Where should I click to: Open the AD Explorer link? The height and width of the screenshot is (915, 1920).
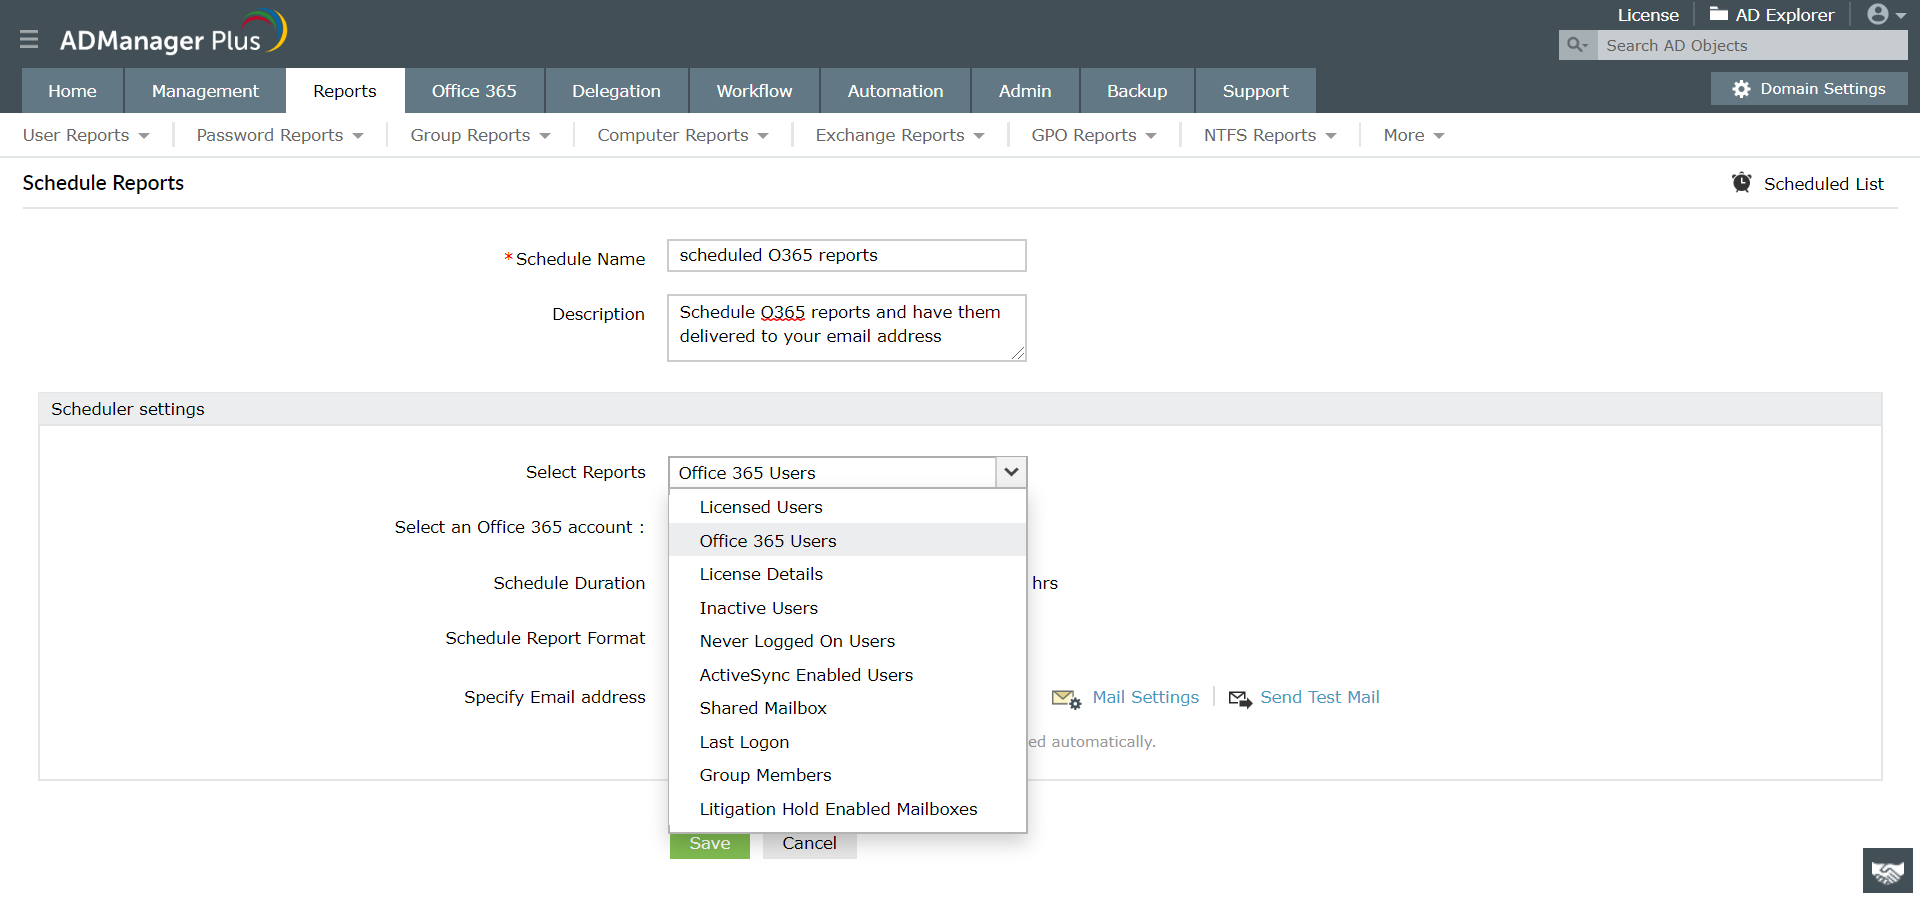1785,15
